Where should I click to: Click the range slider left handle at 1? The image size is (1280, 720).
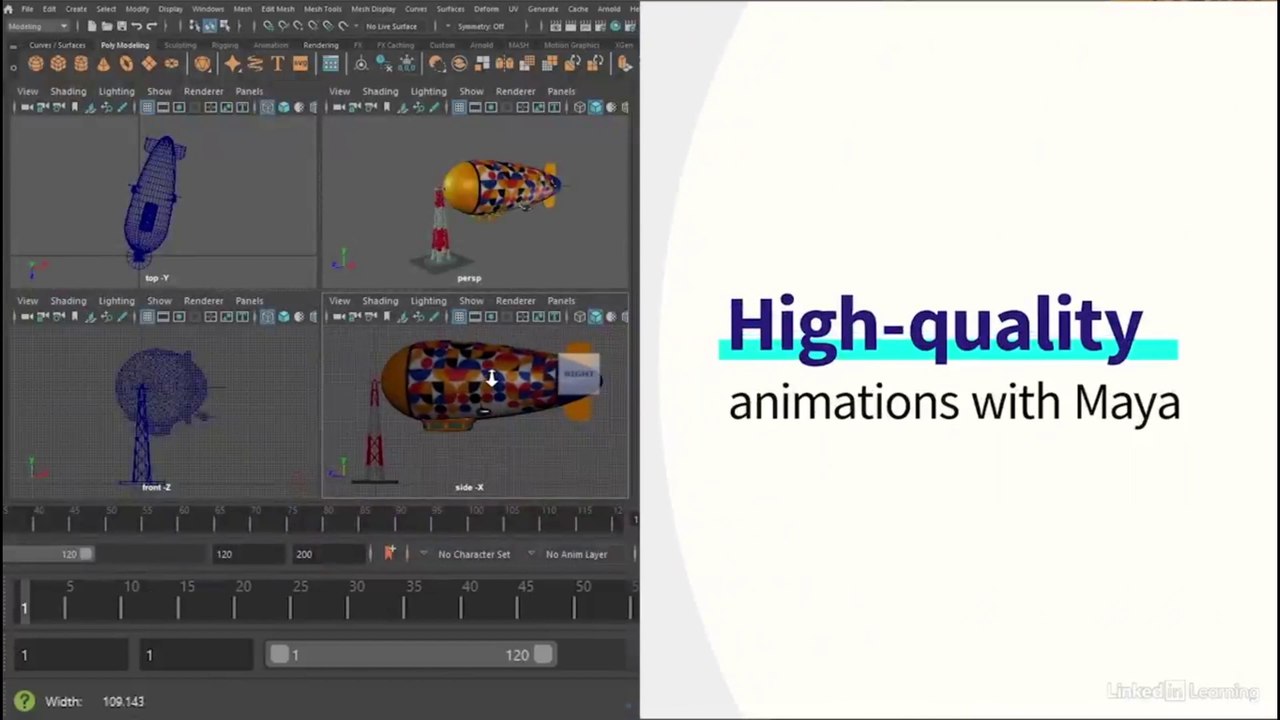click(279, 654)
